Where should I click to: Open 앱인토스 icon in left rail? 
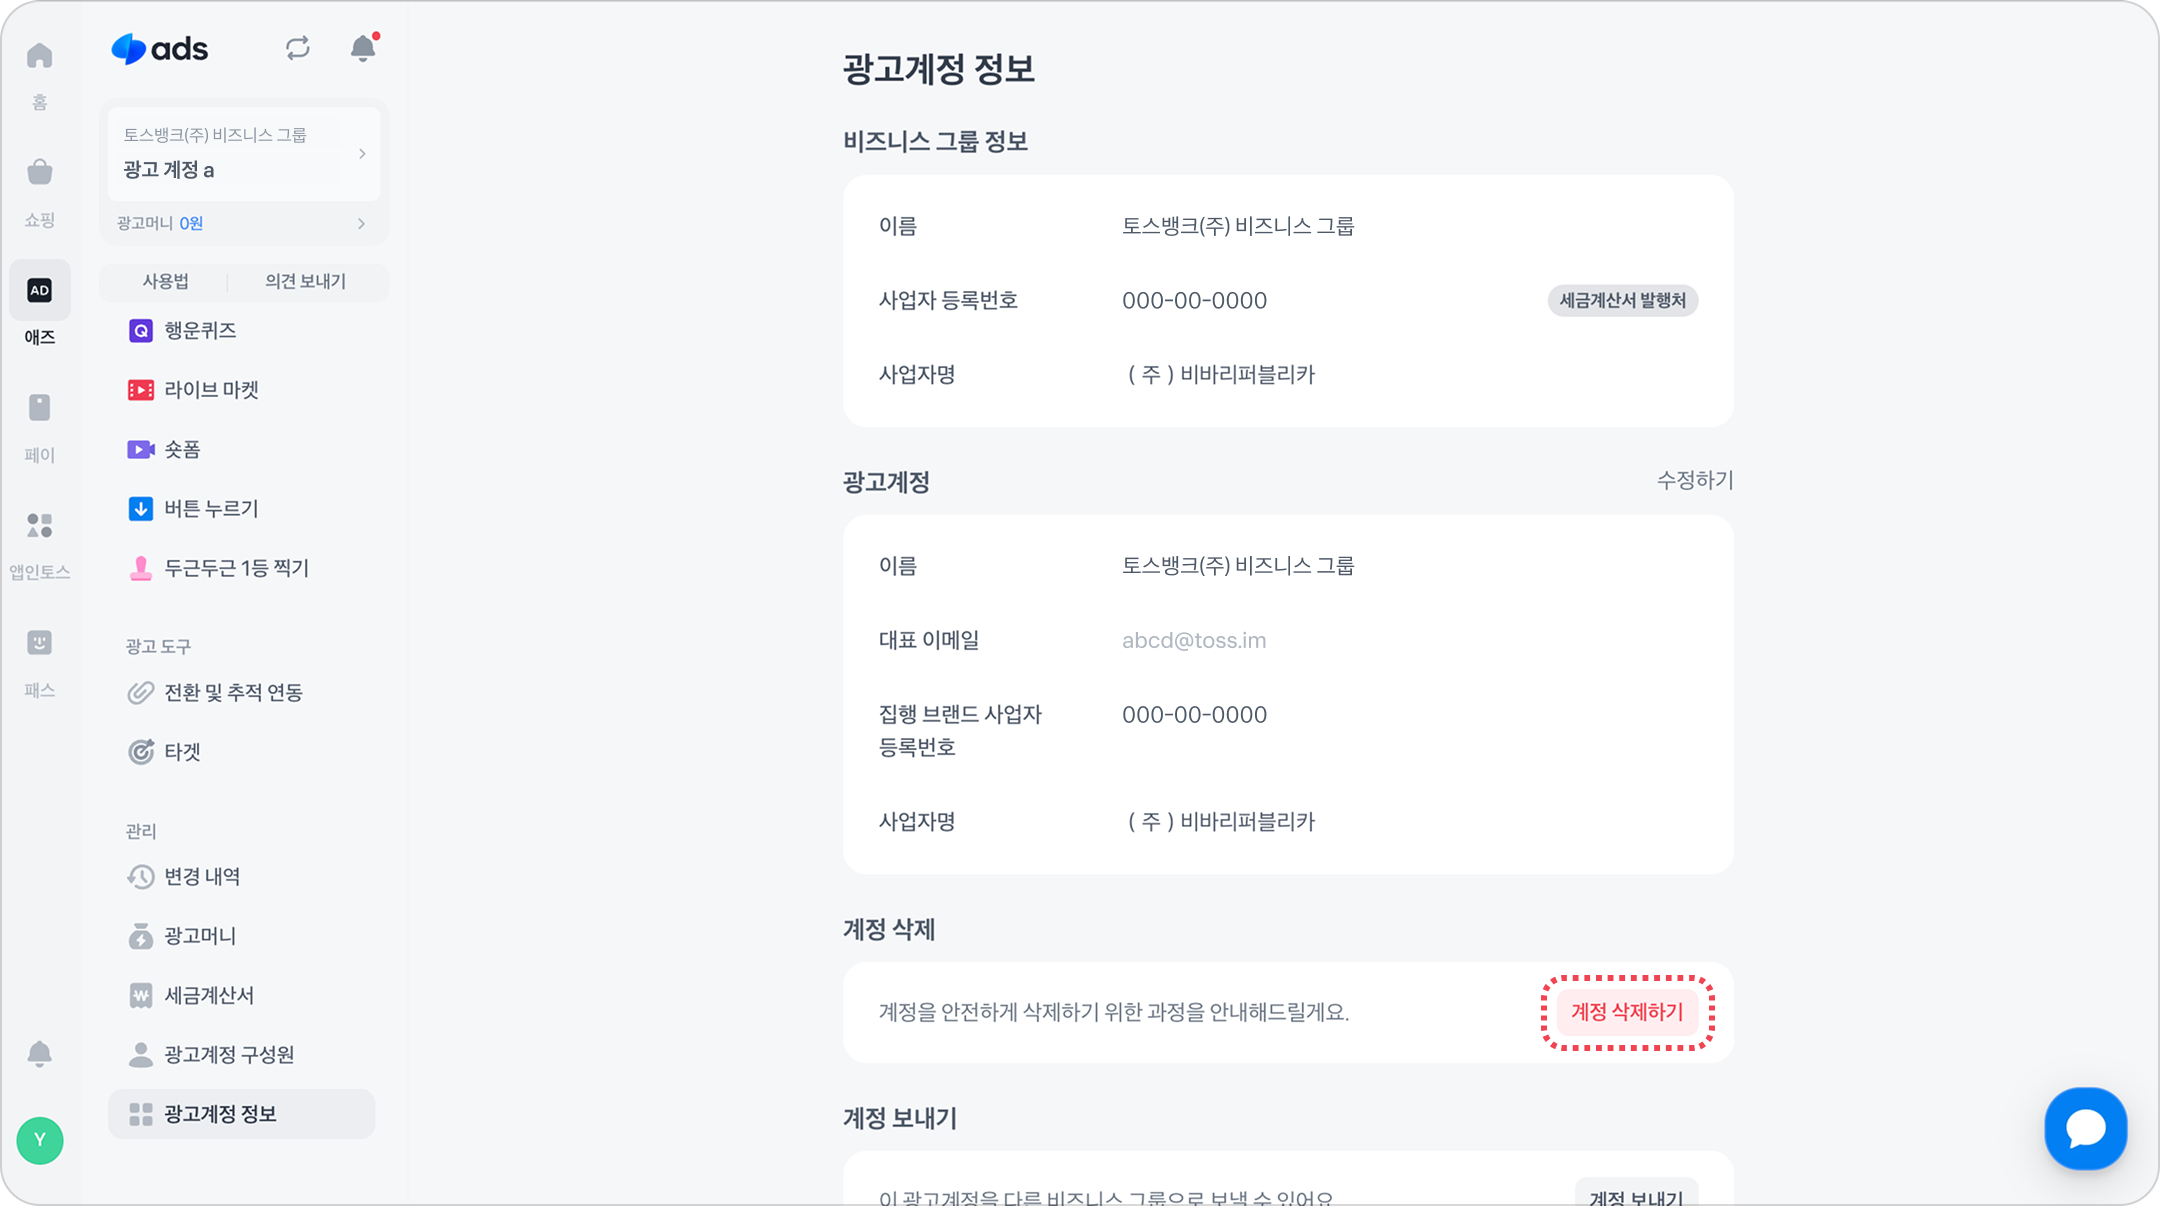[x=40, y=525]
